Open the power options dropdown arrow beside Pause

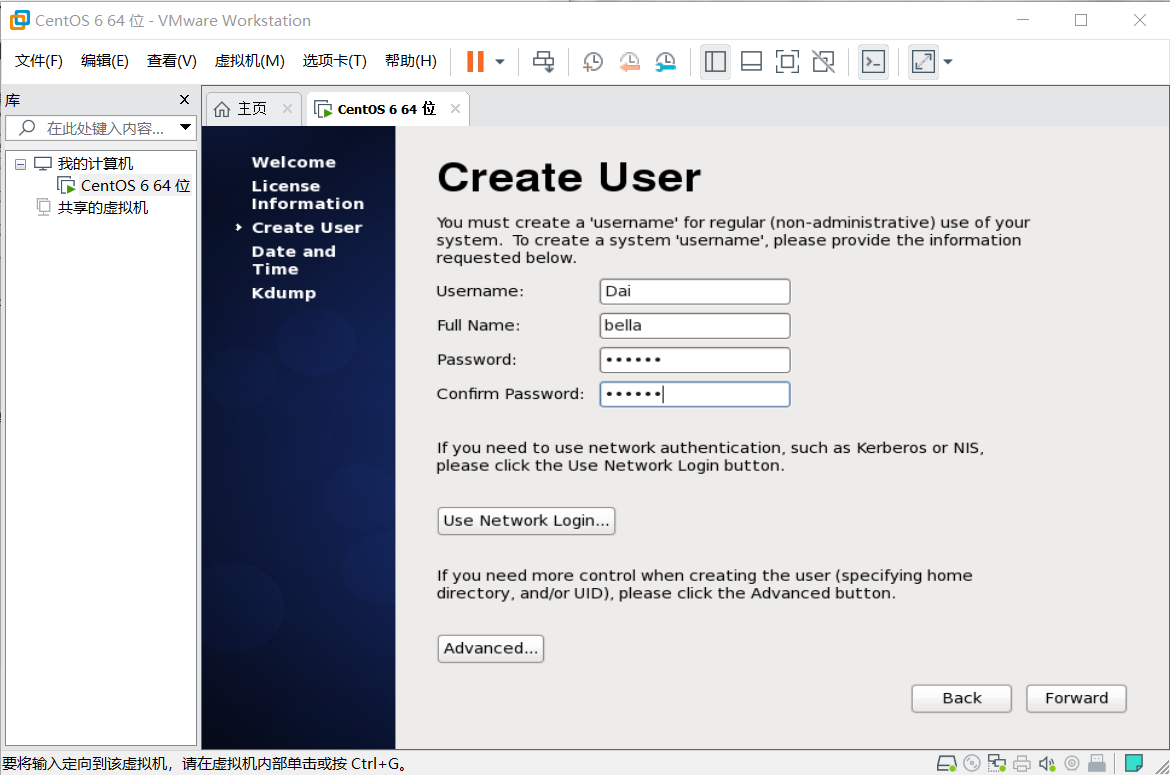pyautogui.click(x=500, y=62)
